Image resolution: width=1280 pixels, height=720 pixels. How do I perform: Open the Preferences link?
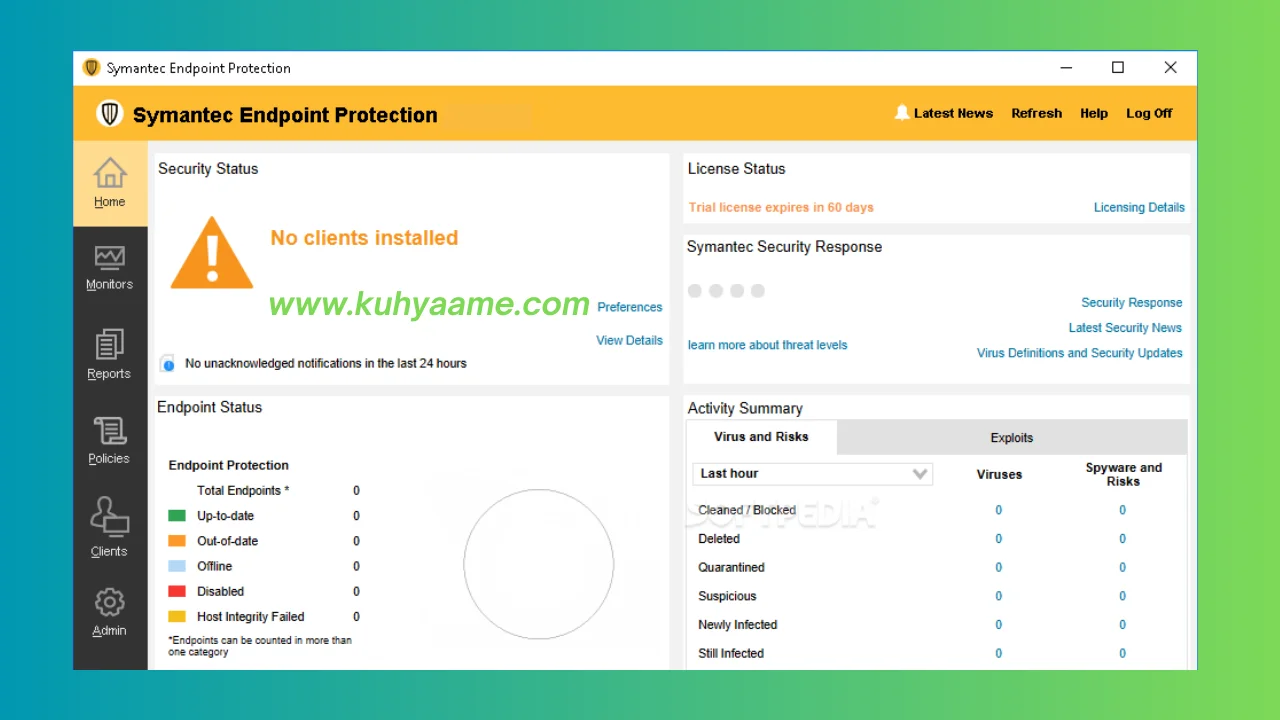tap(630, 307)
